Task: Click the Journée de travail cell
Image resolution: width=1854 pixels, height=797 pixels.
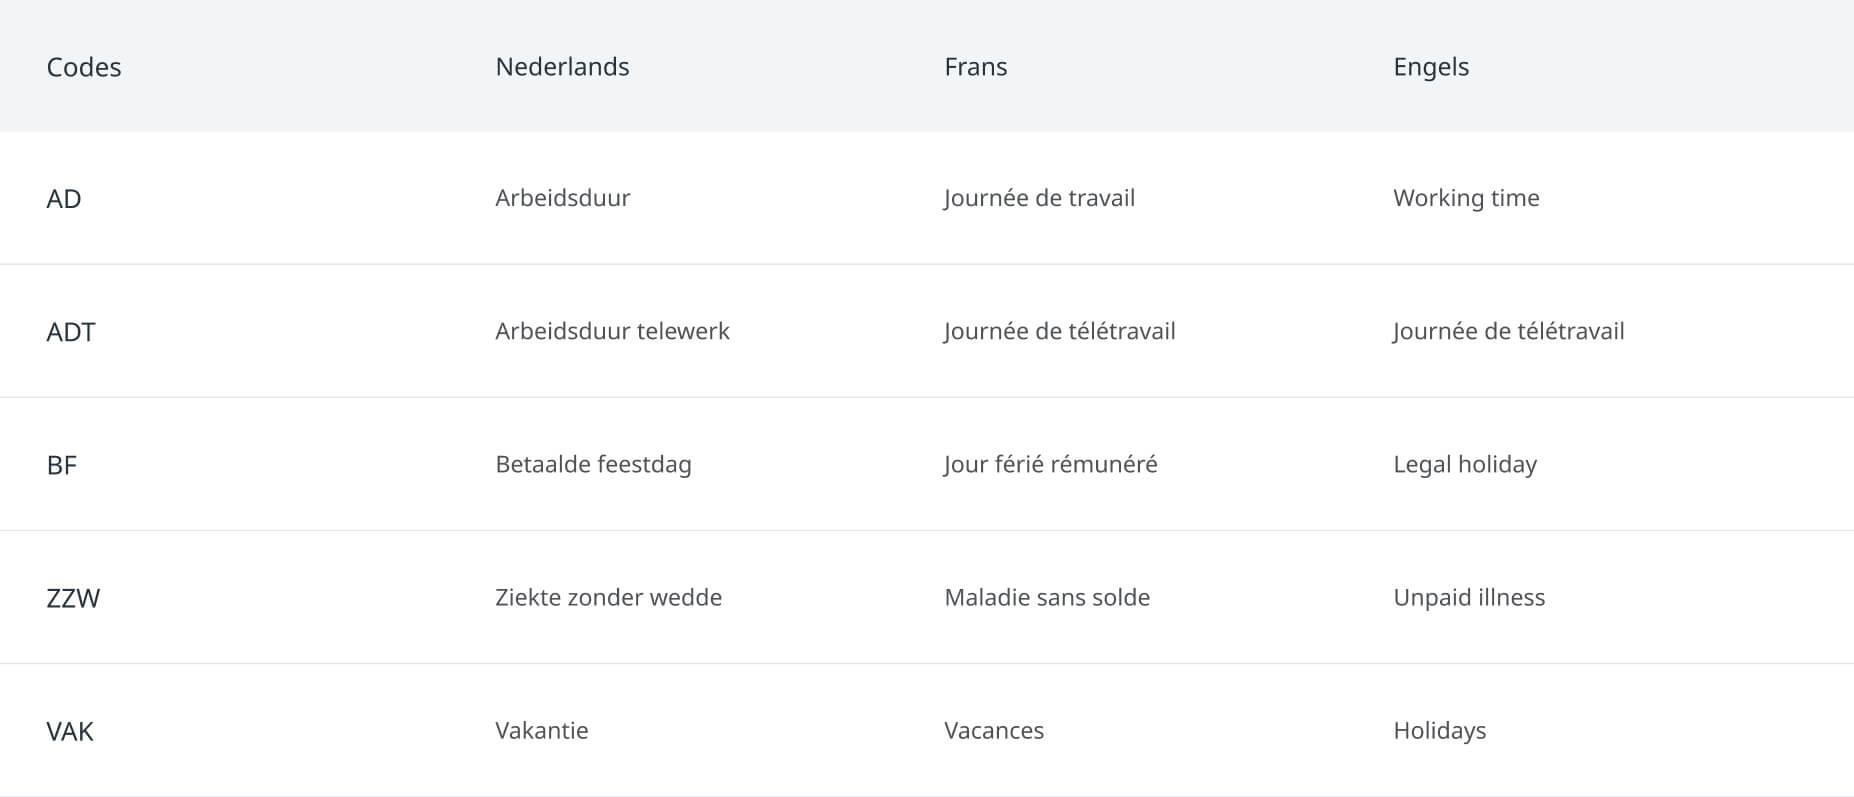Action: tap(1039, 198)
